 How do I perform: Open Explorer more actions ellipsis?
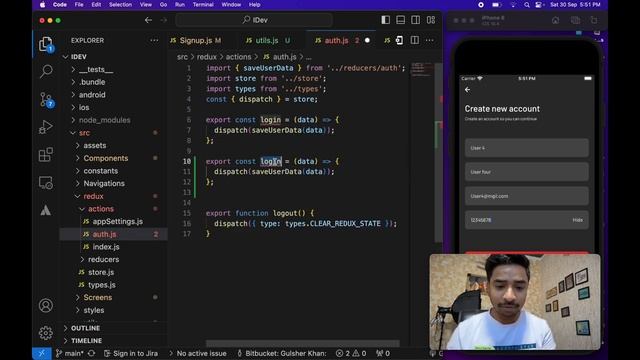154,40
